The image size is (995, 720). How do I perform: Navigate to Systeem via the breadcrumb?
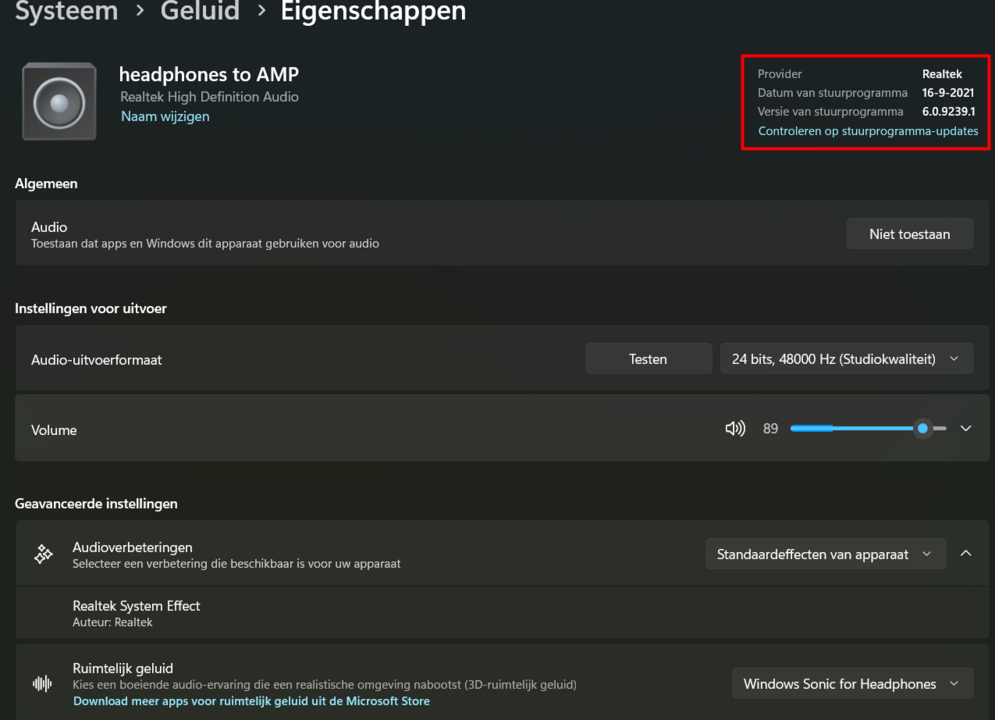point(65,13)
